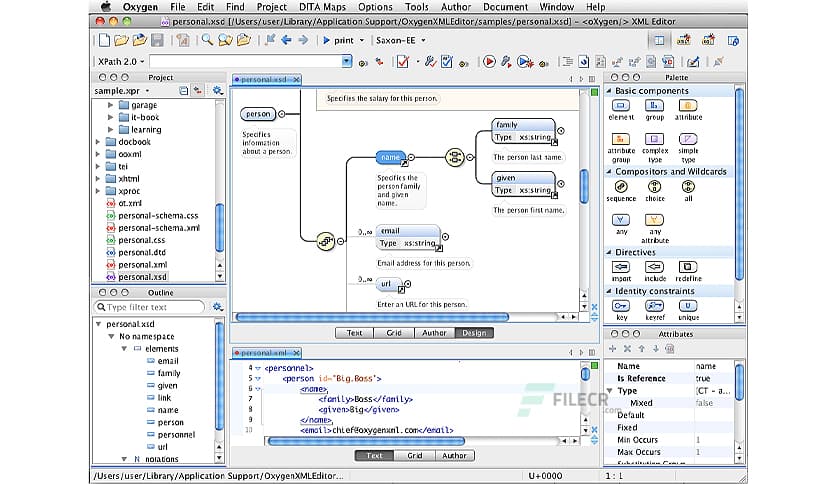The image size is (836, 484).
Task: Open the Author menu
Action: [456, 7]
